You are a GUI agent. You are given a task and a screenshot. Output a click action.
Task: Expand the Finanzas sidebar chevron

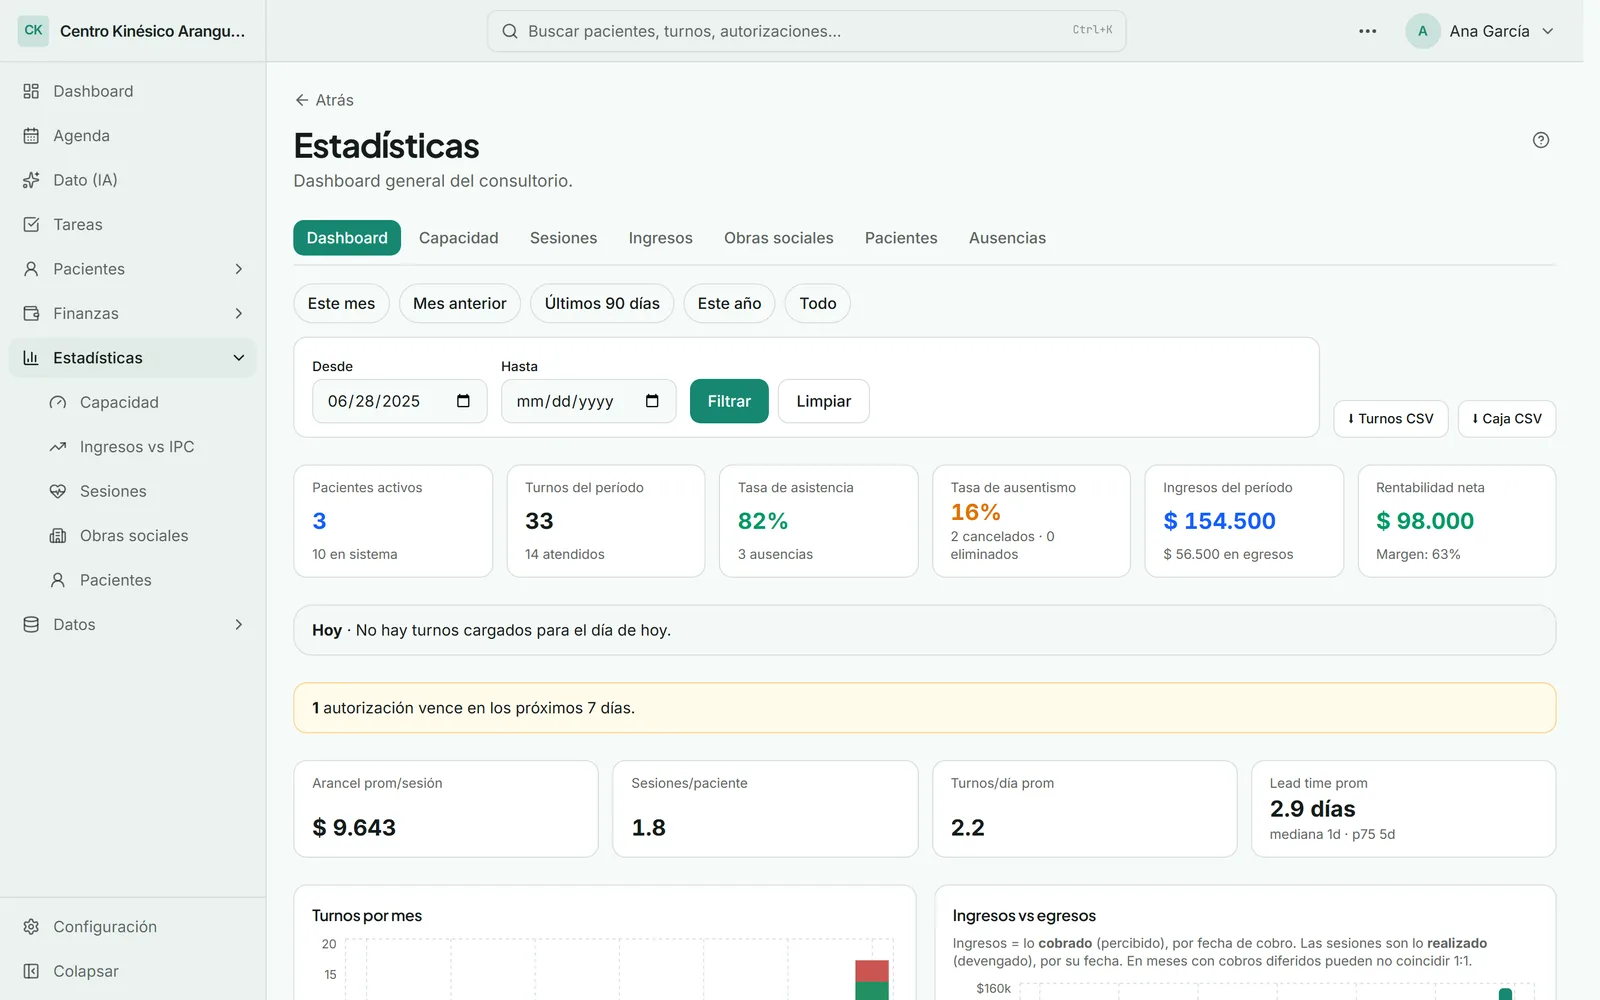(238, 313)
